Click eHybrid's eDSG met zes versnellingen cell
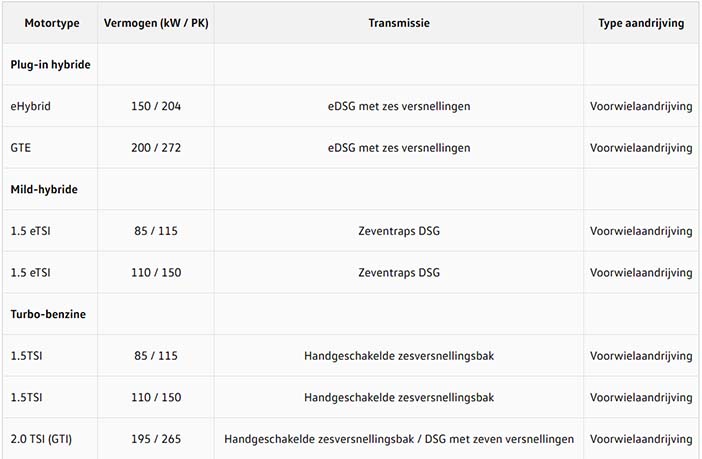Screen dimensions: 702x459 point(399,106)
